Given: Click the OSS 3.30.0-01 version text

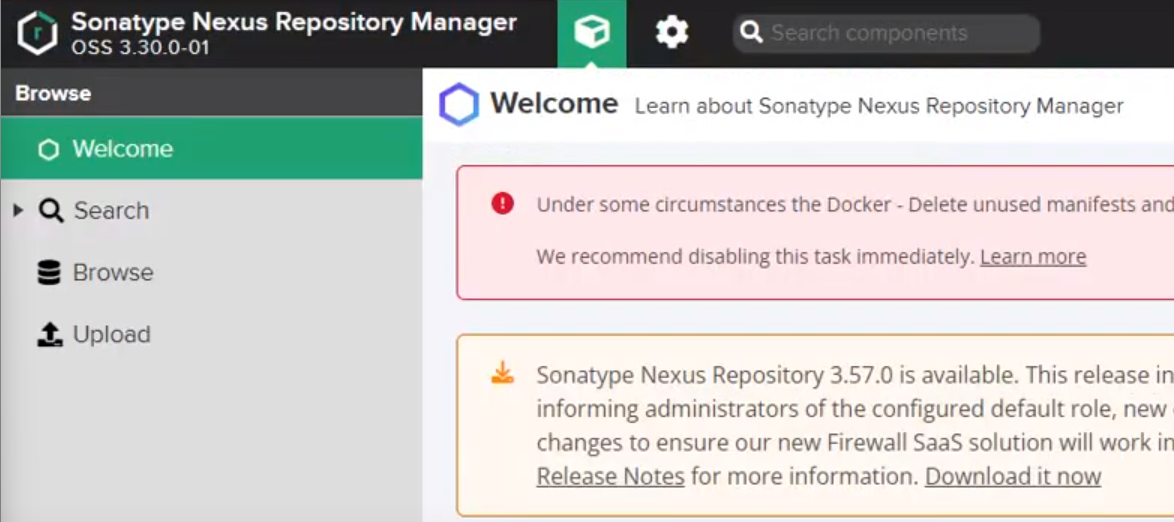Looking at the screenshot, I should [x=140, y=48].
